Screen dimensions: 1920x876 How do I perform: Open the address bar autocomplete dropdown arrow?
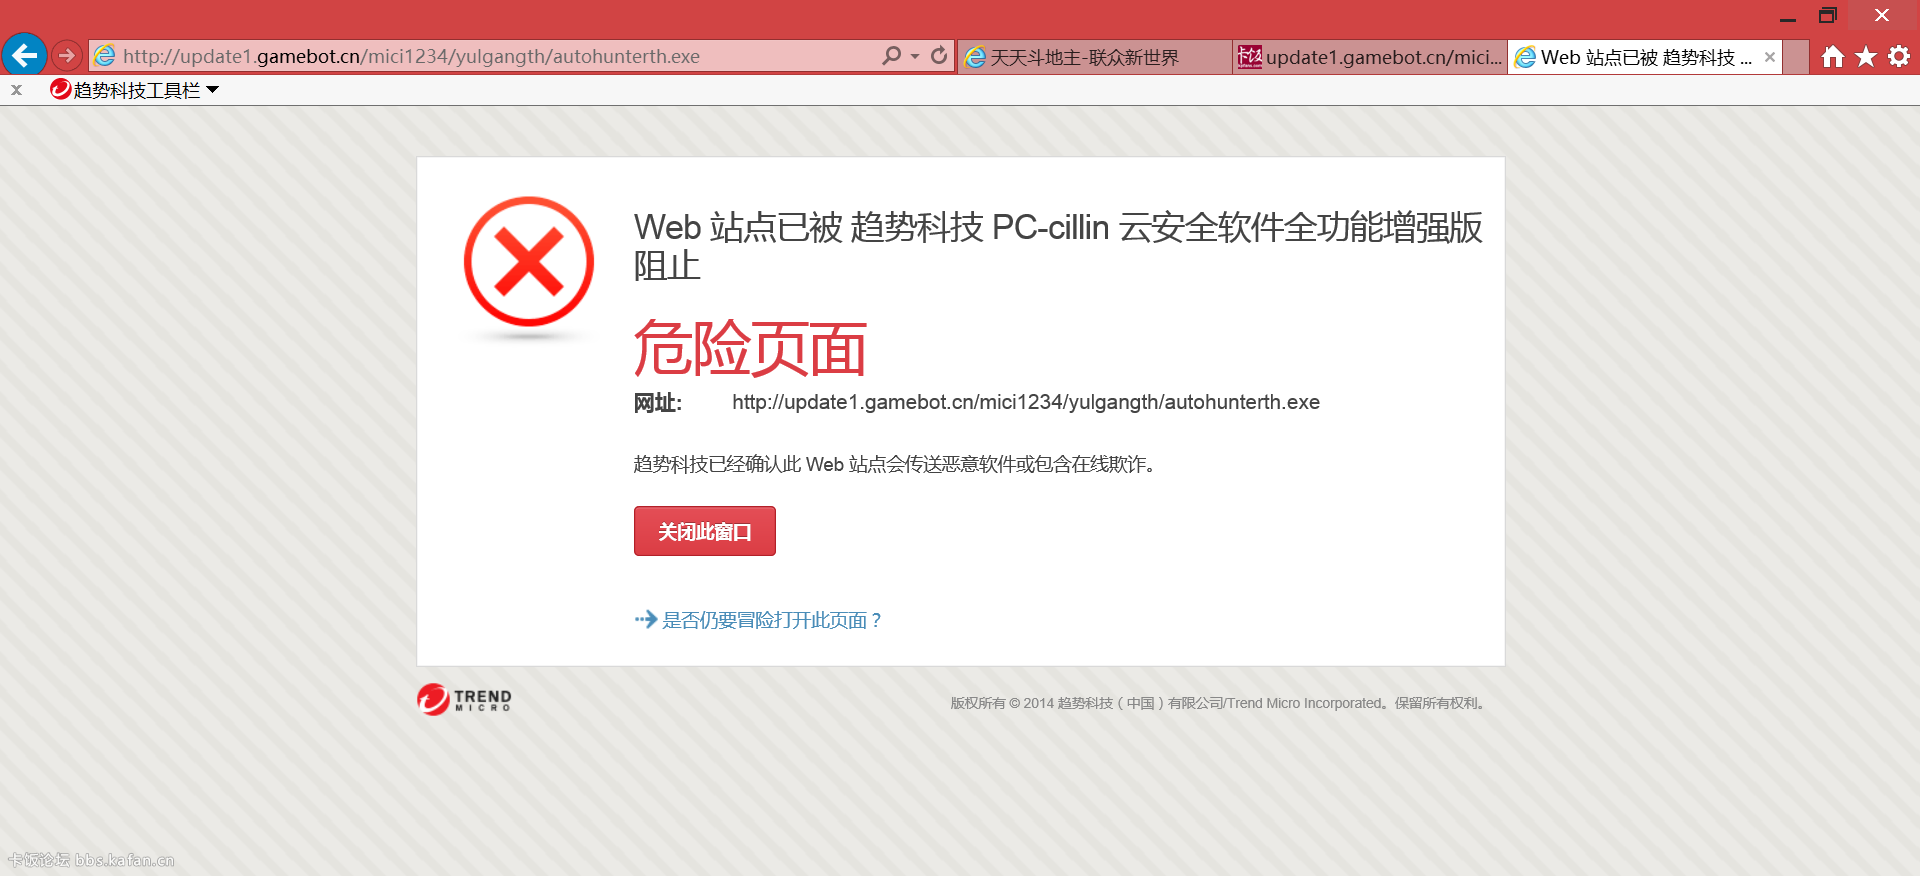(x=915, y=56)
